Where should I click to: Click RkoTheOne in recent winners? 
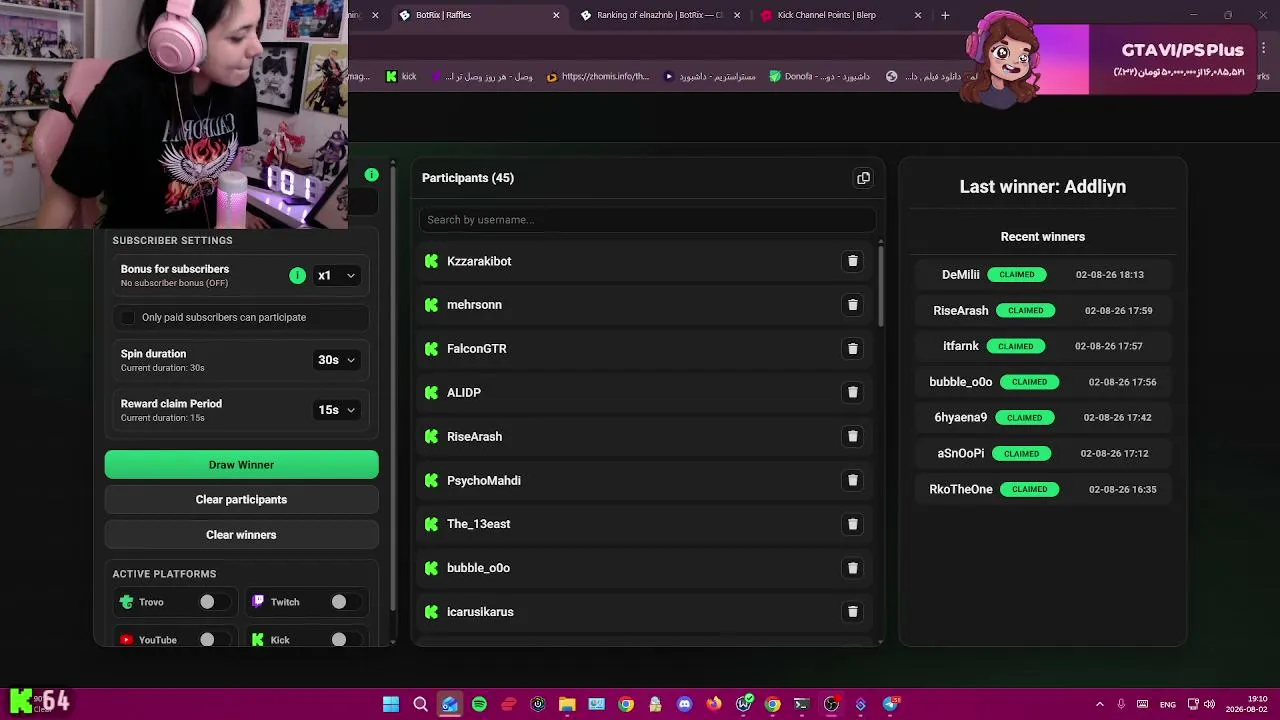point(960,490)
